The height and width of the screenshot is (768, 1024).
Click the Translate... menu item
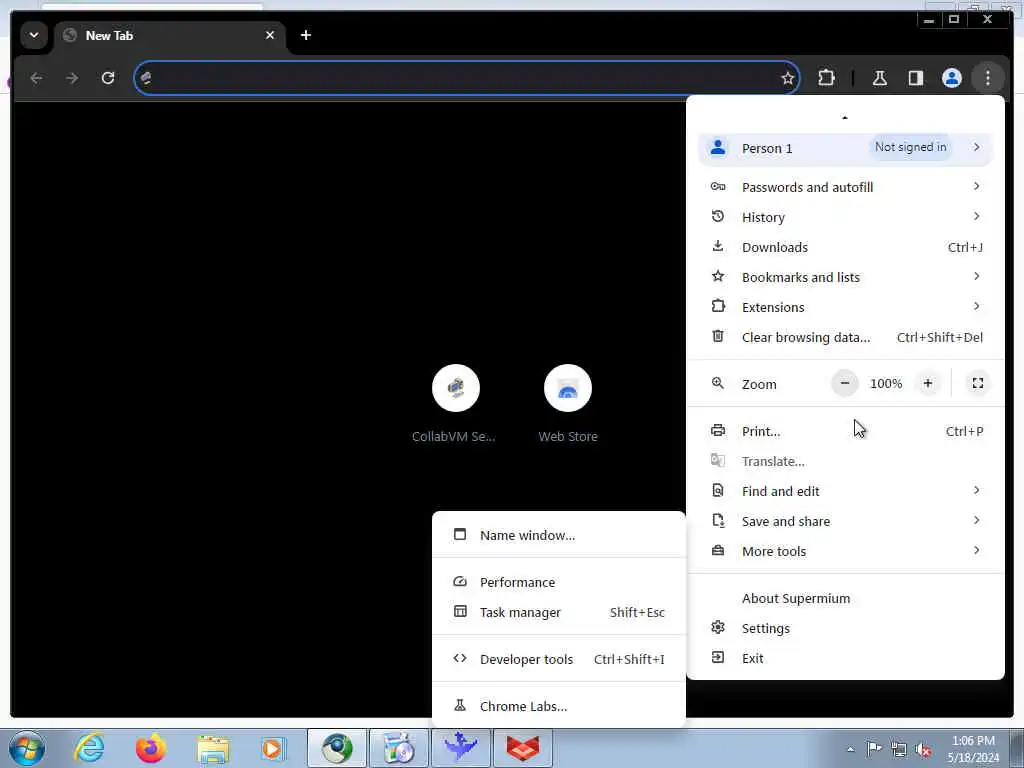(845, 462)
